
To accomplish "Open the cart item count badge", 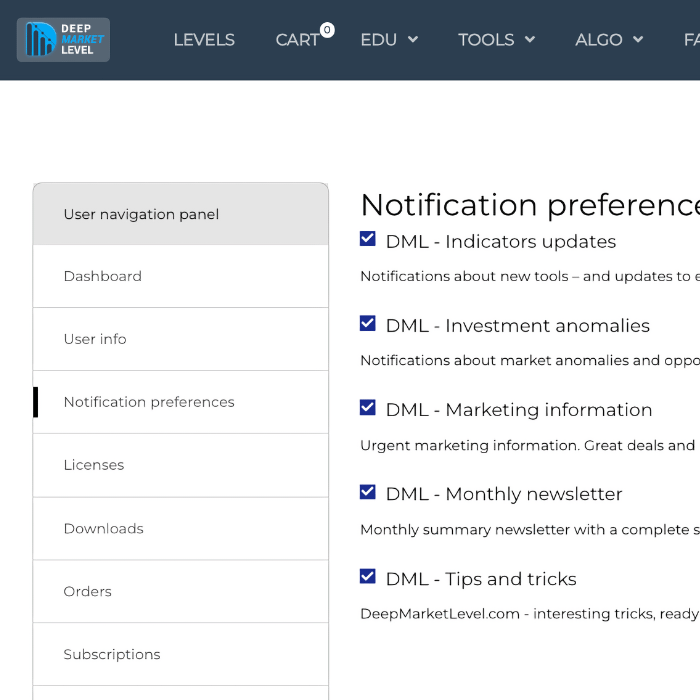I will (x=327, y=30).
